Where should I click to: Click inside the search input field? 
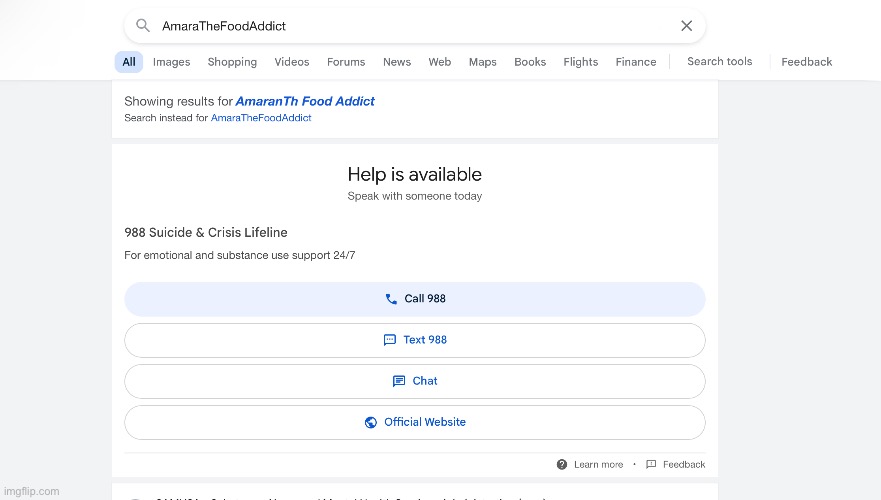(400, 26)
